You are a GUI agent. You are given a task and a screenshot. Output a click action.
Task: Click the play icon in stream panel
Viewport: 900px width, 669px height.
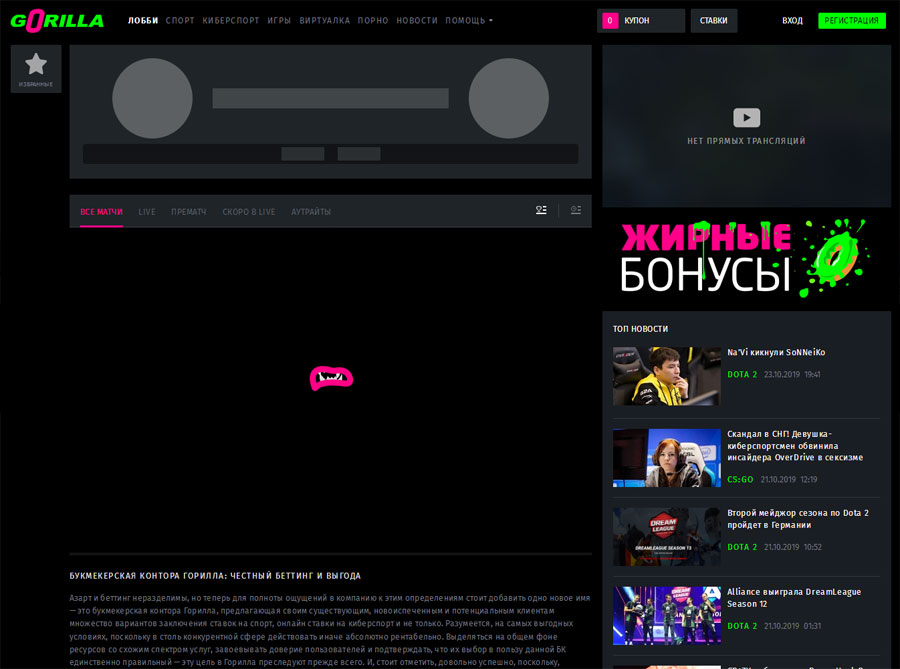746,118
